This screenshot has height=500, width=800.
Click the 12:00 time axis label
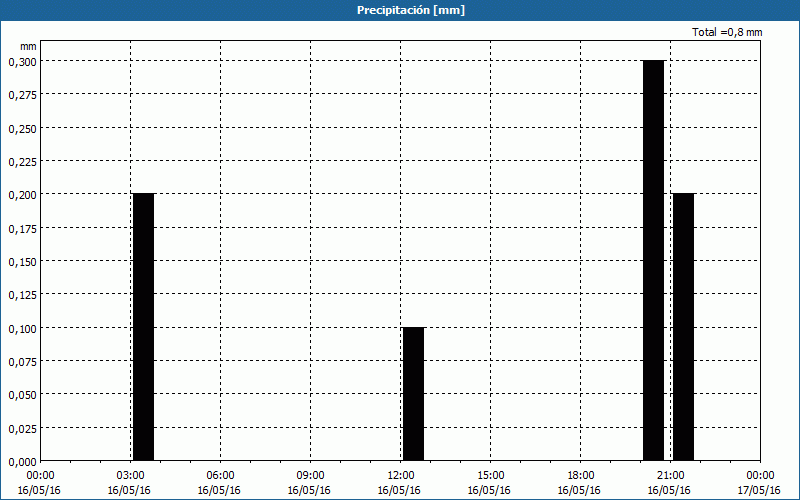400,476
